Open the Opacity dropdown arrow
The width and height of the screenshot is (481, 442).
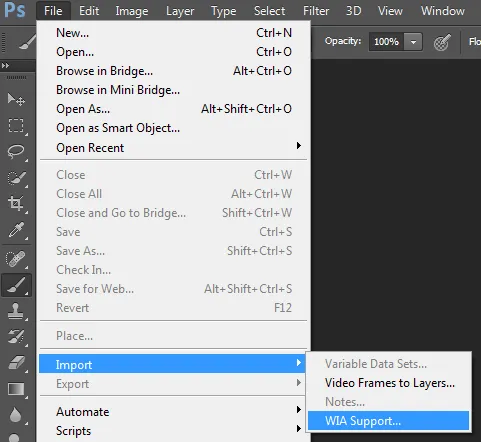click(x=413, y=42)
